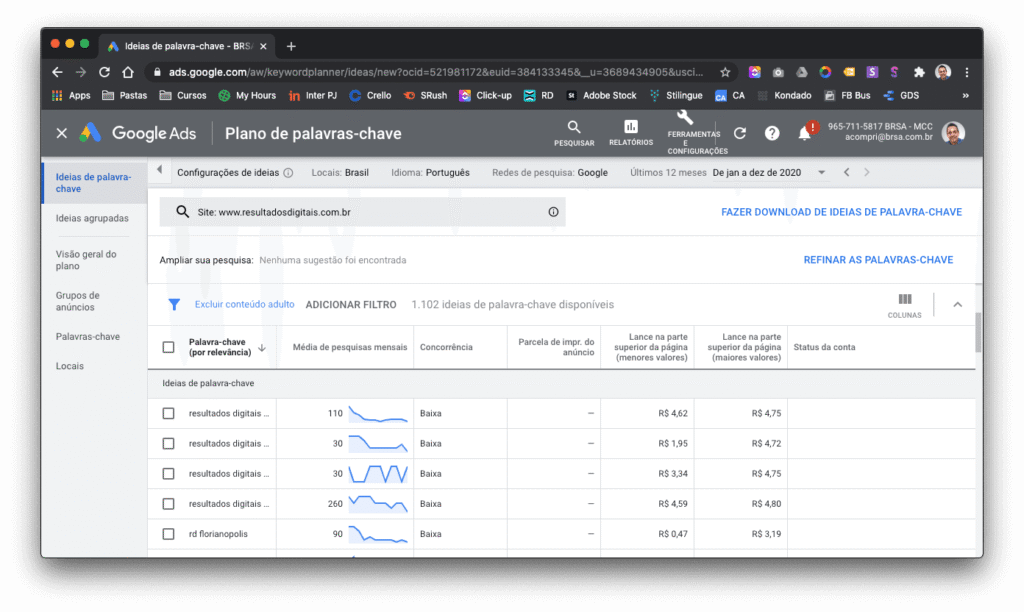Open the SRush bookmark
The width and height of the screenshot is (1024, 612).
(x=425, y=95)
